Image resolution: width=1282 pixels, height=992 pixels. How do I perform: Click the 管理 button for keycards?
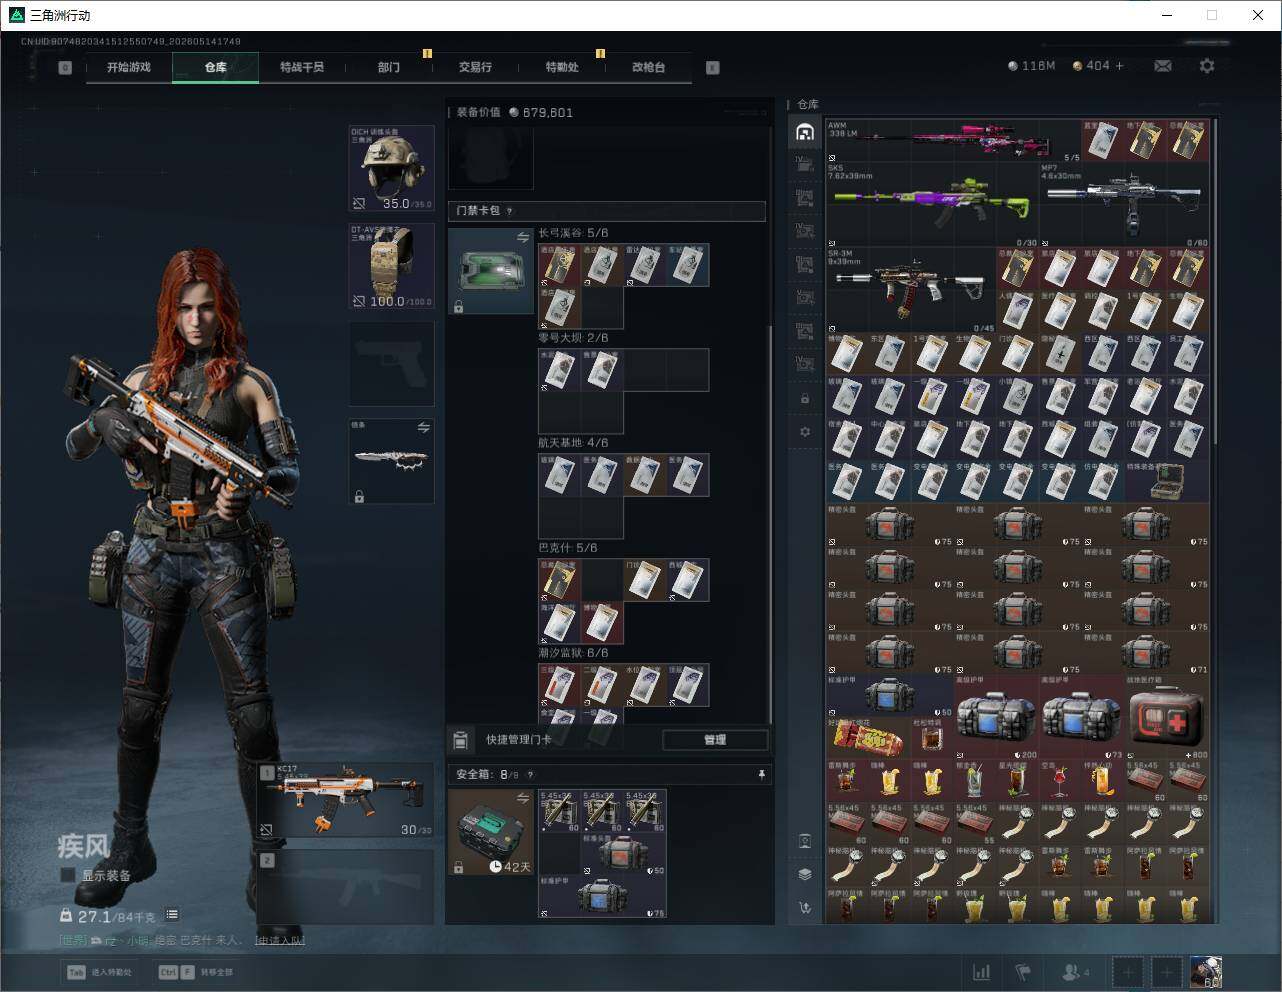[x=715, y=740]
